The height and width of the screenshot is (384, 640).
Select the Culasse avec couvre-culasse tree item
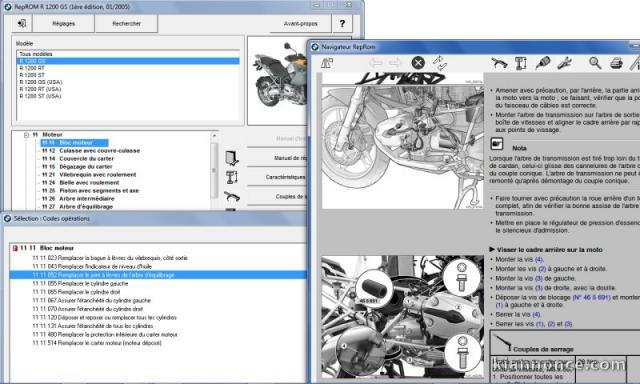pyautogui.click(x=100, y=151)
